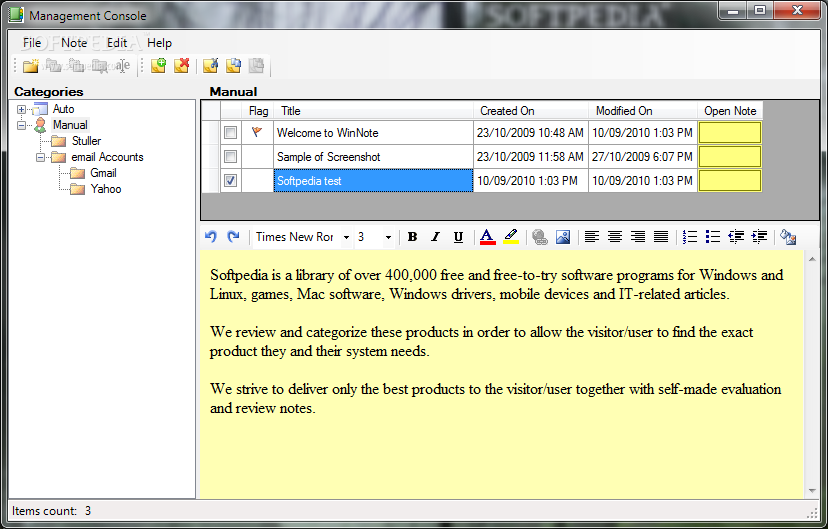Open the Help menu
The image size is (828, 529).
(x=159, y=43)
